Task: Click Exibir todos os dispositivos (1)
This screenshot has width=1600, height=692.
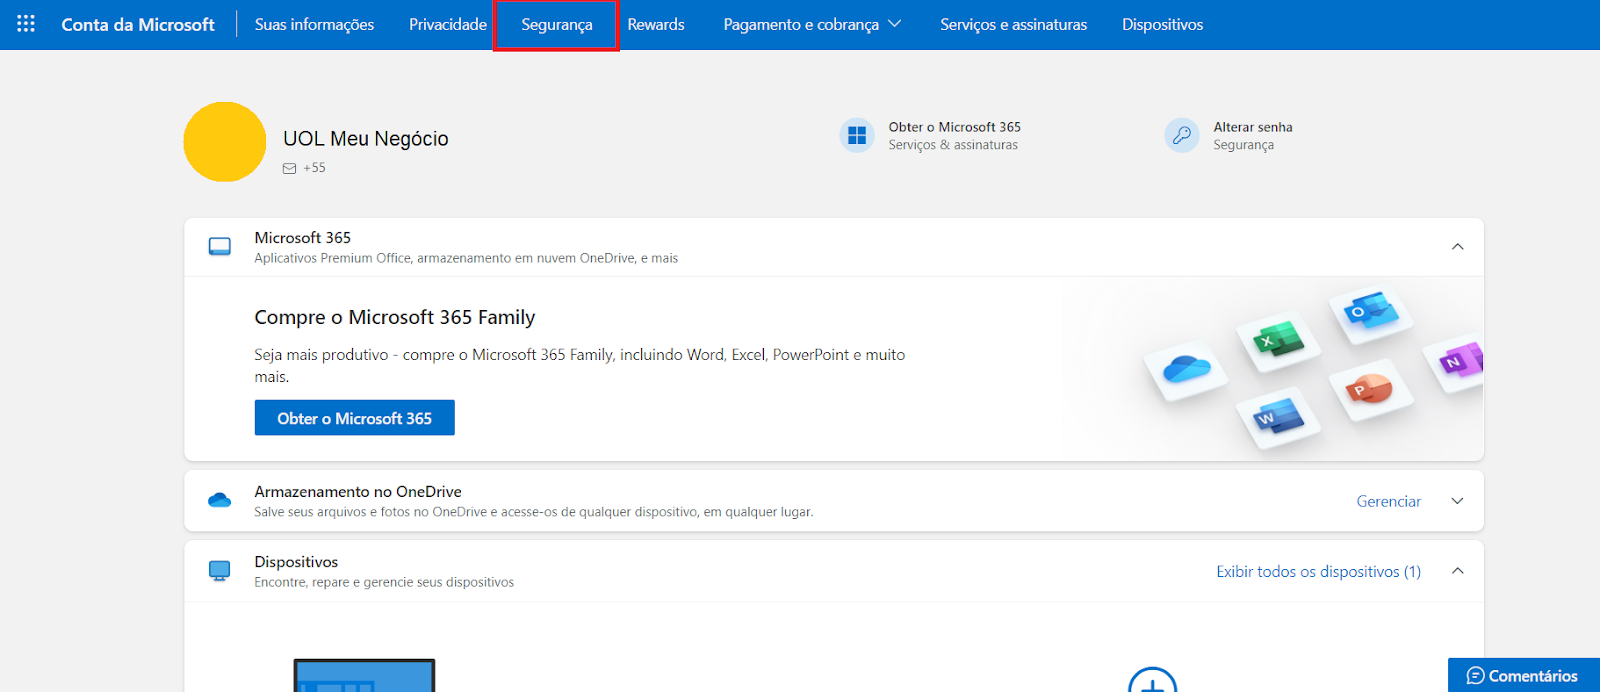Action: click(1318, 571)
